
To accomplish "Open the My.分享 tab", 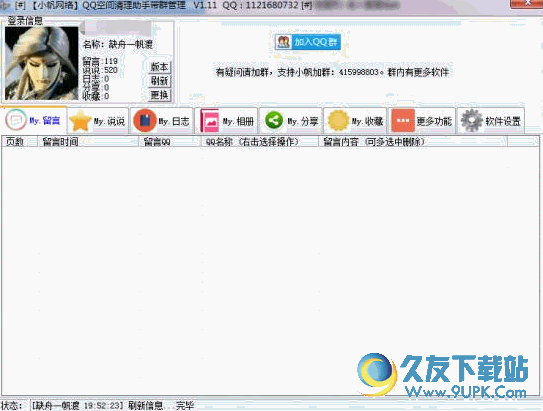I will [x=291, y=121].
